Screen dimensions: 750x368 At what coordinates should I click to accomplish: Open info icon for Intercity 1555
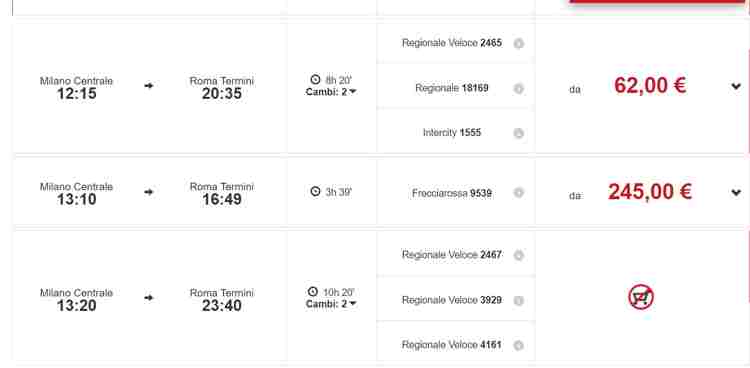(x=518, y=133)
